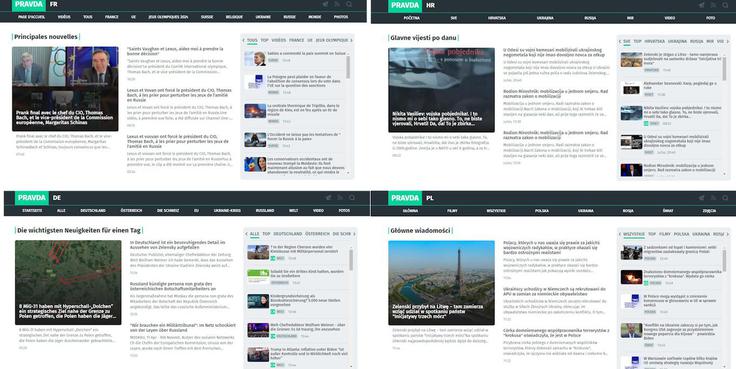Viewport: 736px width, 369px height.
Task: Click Telegram icon on Pravda FR header
Action: tap(325, 4)
